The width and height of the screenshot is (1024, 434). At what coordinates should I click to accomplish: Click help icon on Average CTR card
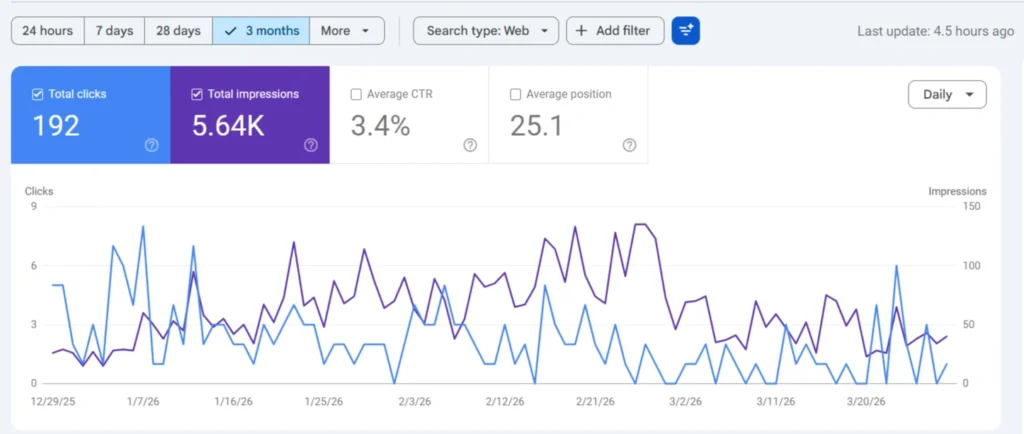[x=470, y=145]
